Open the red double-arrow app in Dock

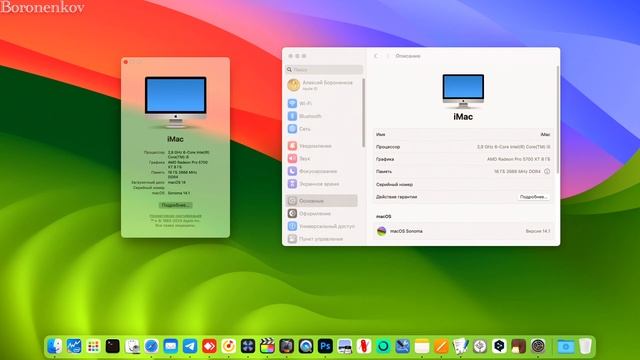tap(209, 346)
